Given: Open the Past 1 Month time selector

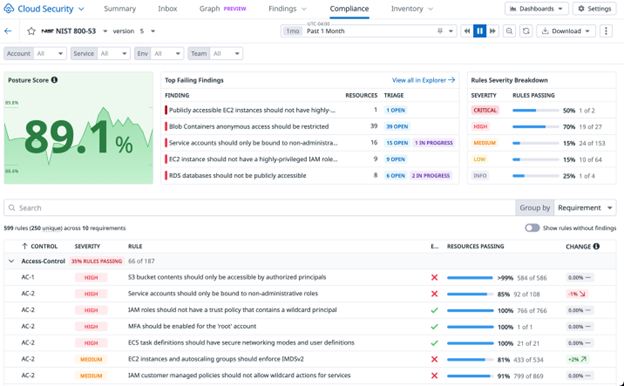Looking at the screenshot, I should click(369, 31).
